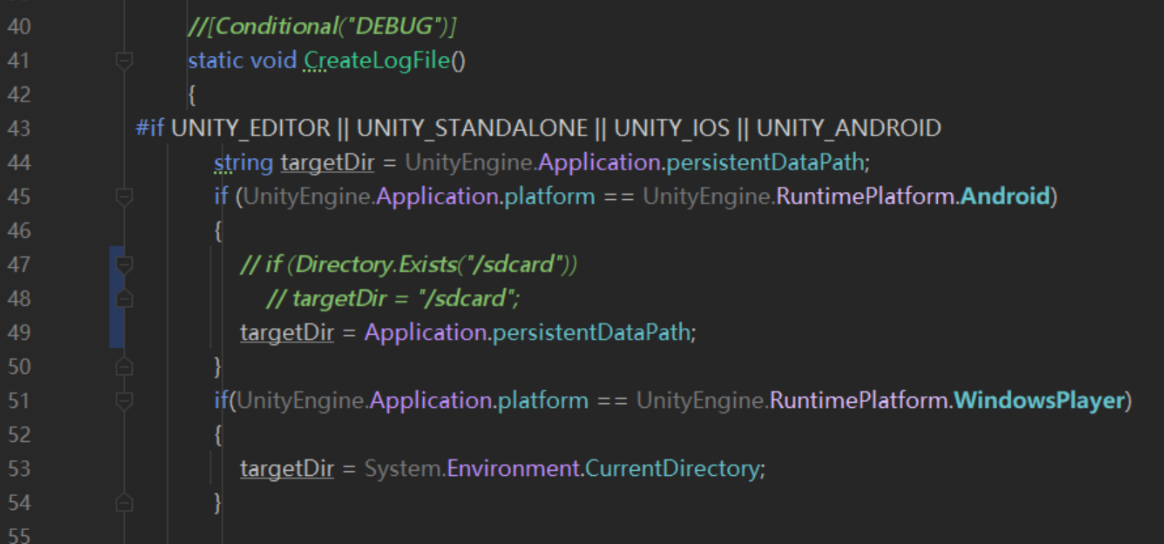This screenshot has height=544, width=1164.
Task: Select line number 43 in the gutter
Action: (x=19, y=129)
